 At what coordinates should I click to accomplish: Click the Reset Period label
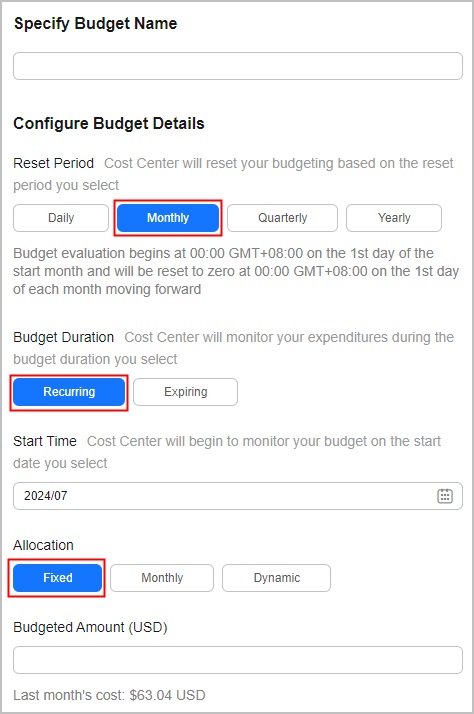point(53,163)
